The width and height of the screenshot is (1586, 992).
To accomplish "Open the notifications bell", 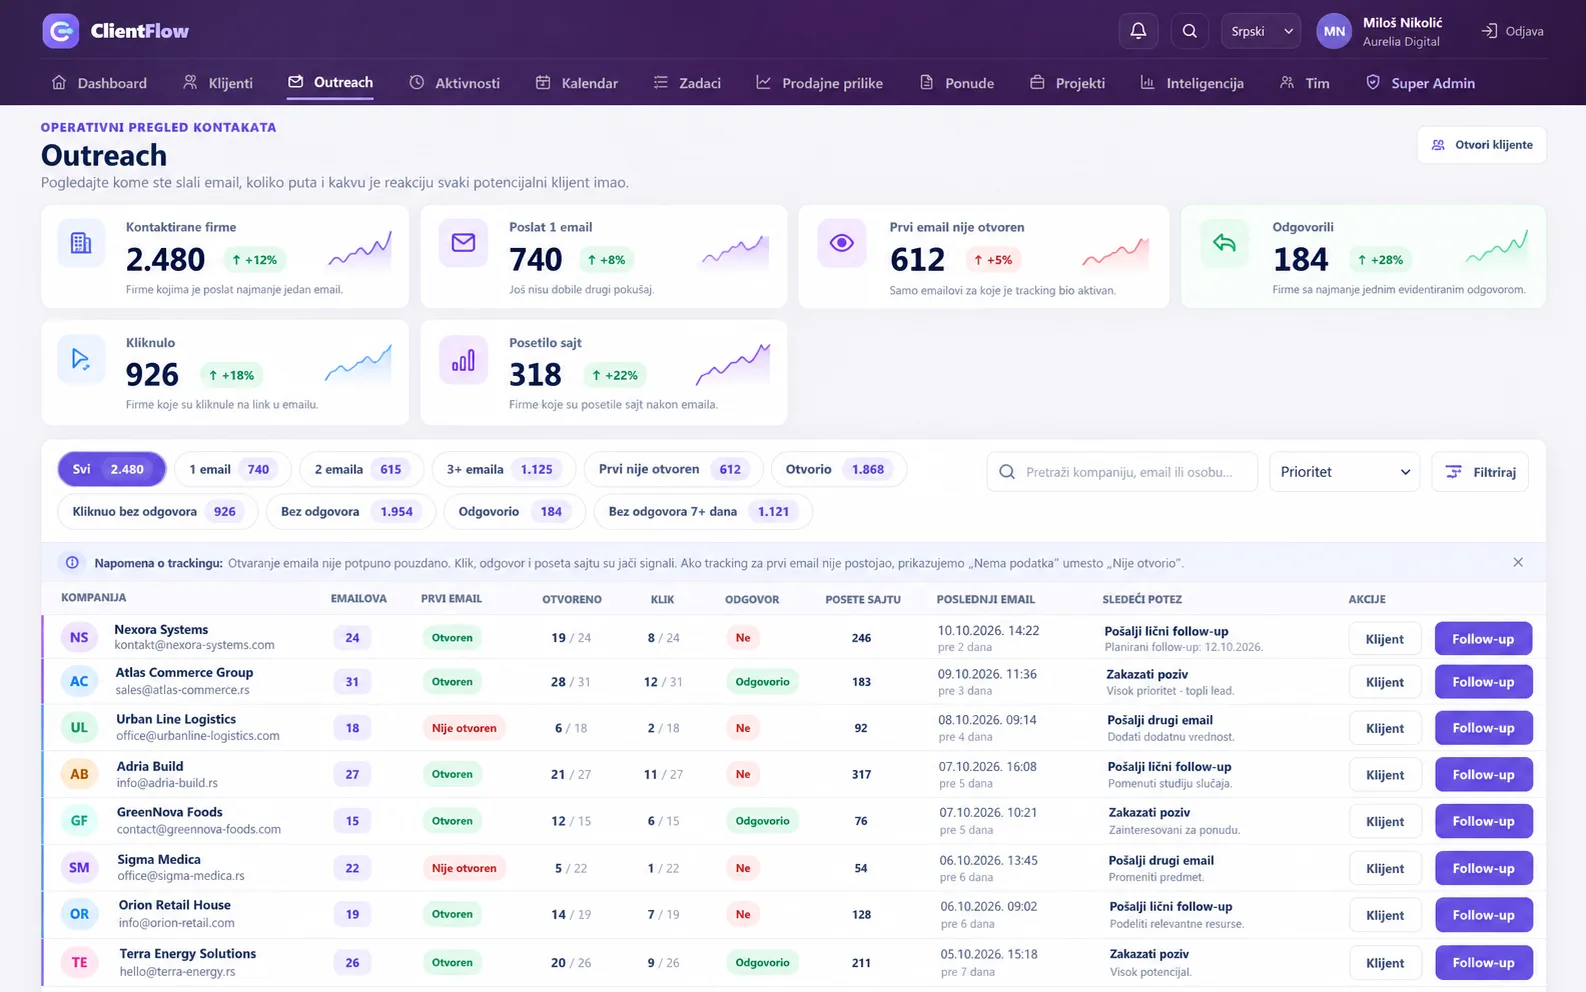I will click(1138, 31).
